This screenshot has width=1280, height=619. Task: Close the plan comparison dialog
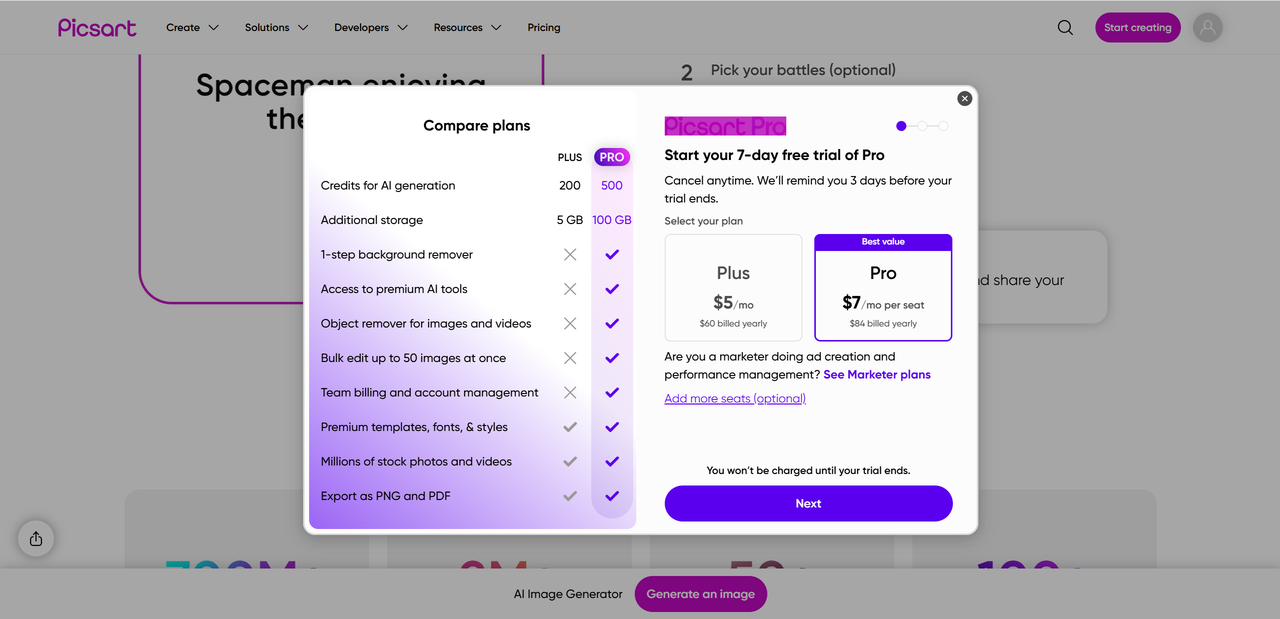point(964,98)
